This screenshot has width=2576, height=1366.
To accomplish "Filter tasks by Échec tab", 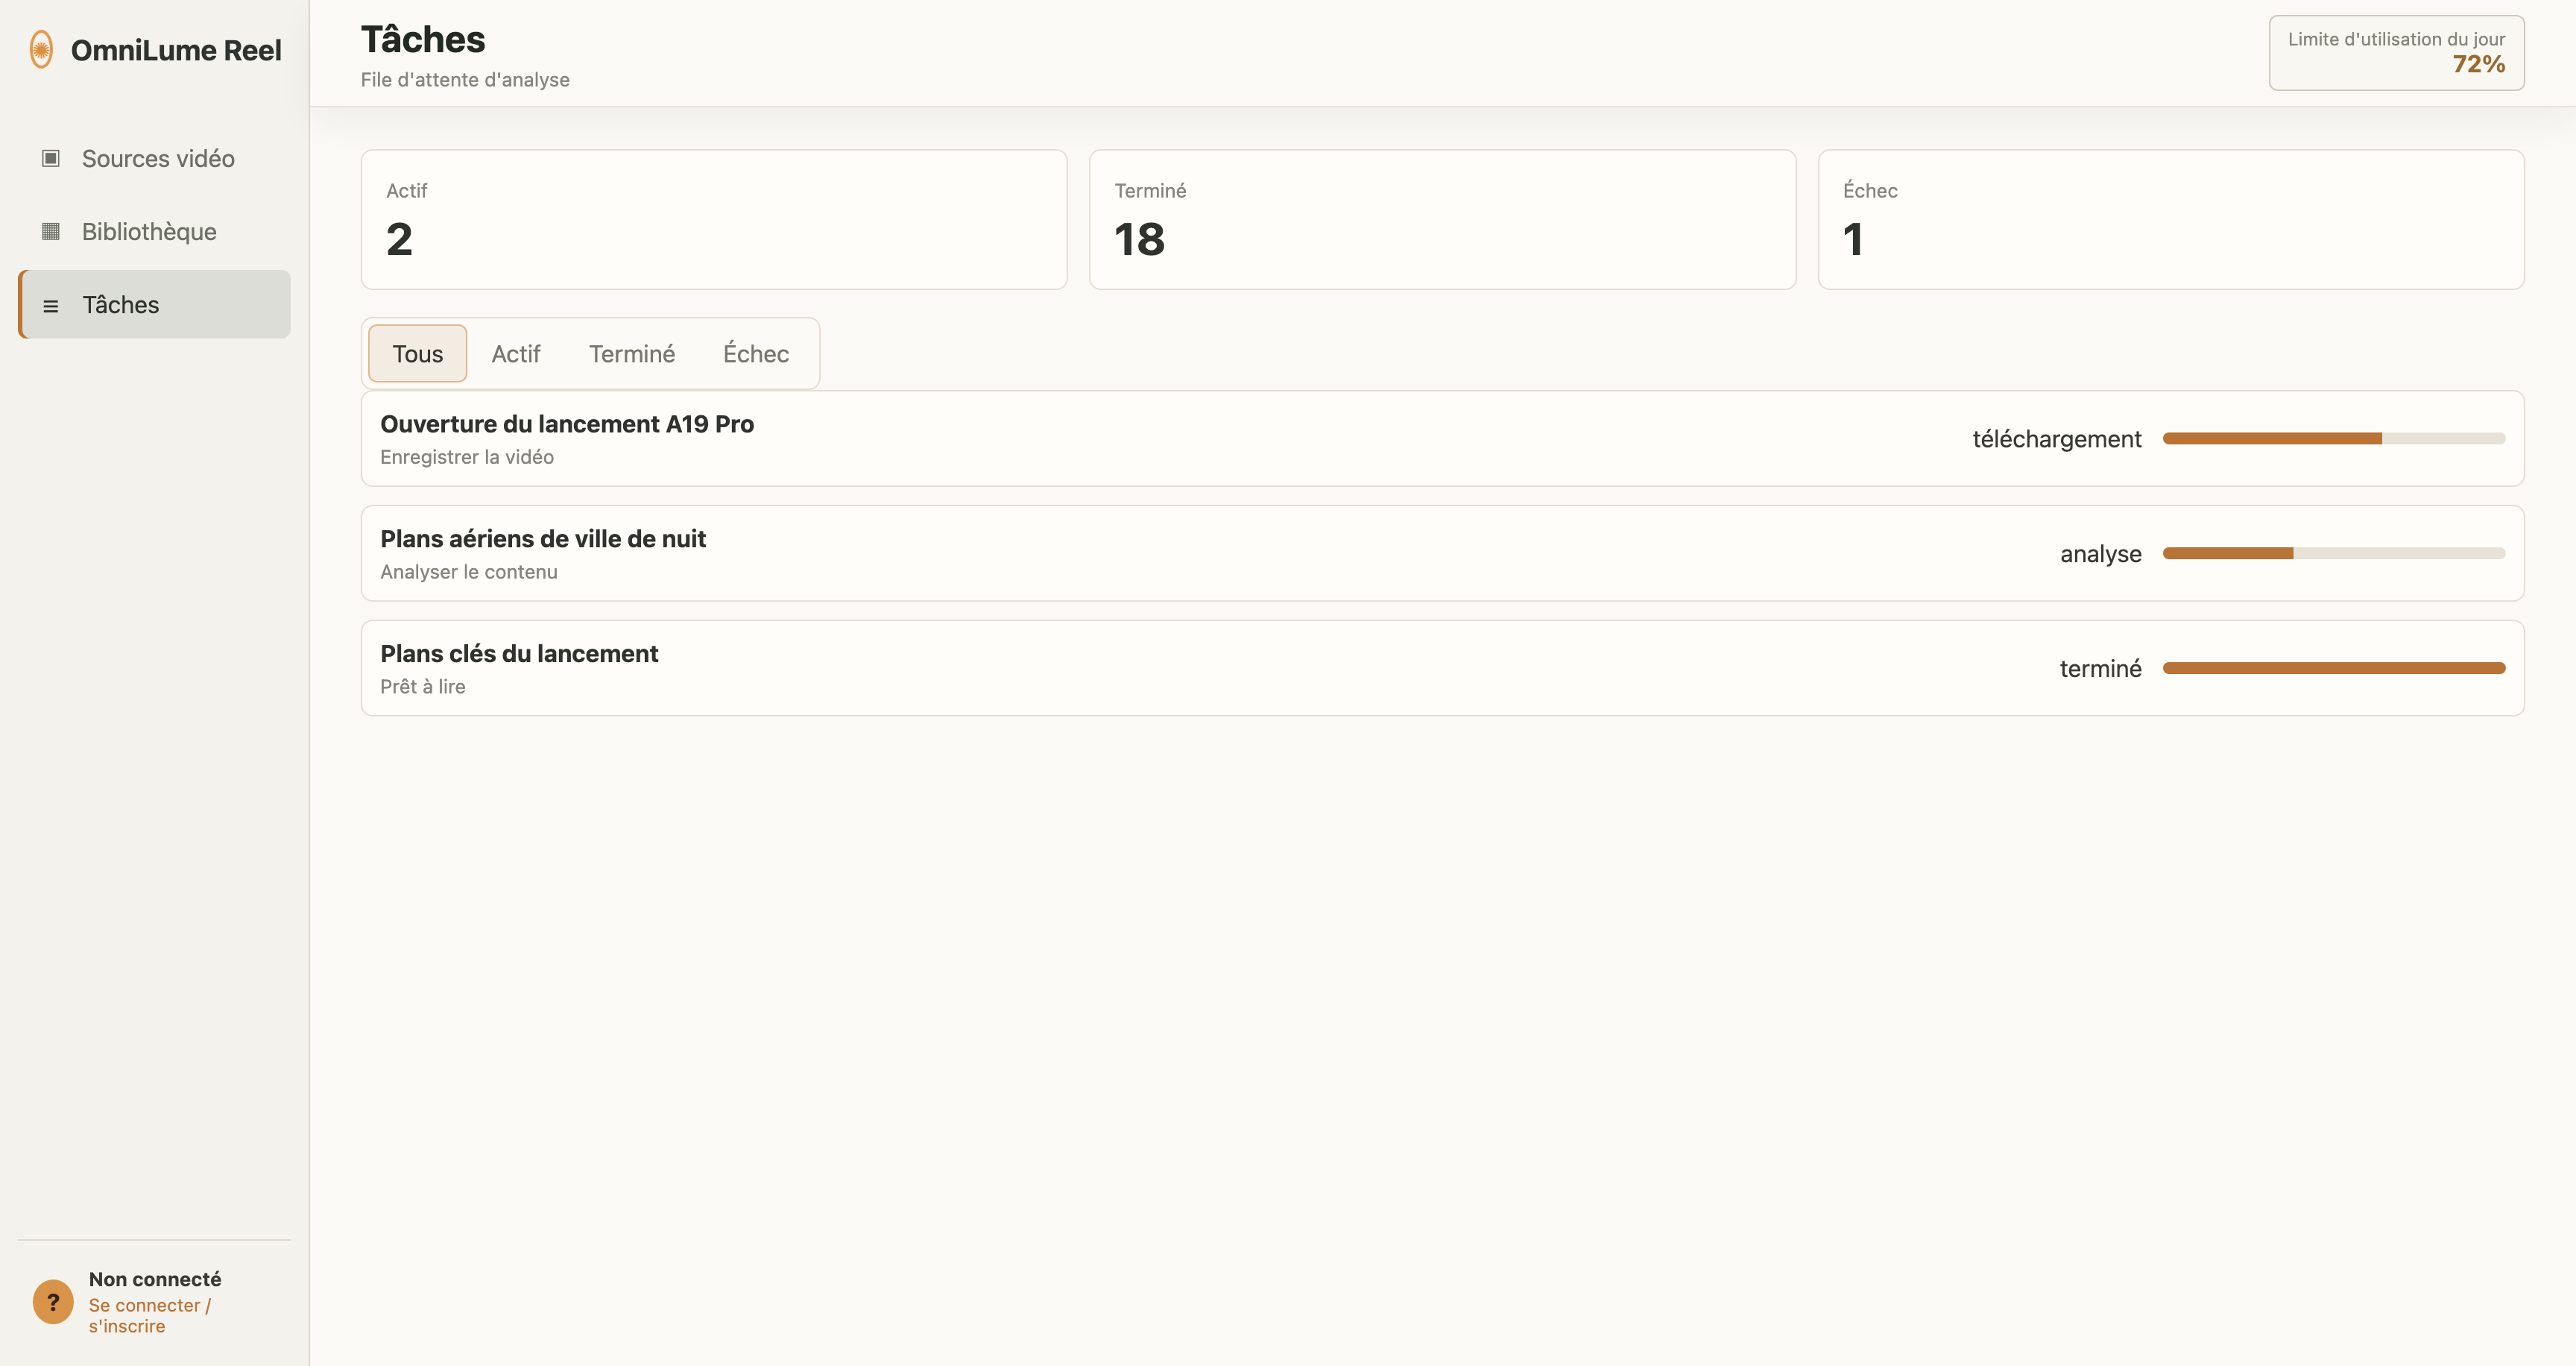I will (756, 353).
